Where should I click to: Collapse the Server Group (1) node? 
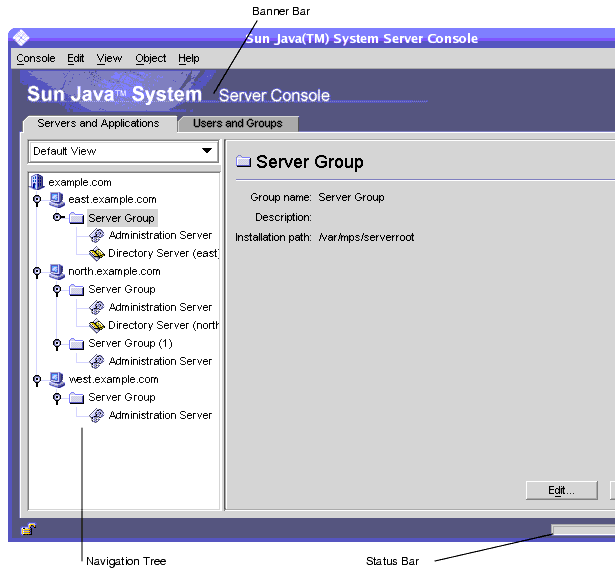click(57, 344)
